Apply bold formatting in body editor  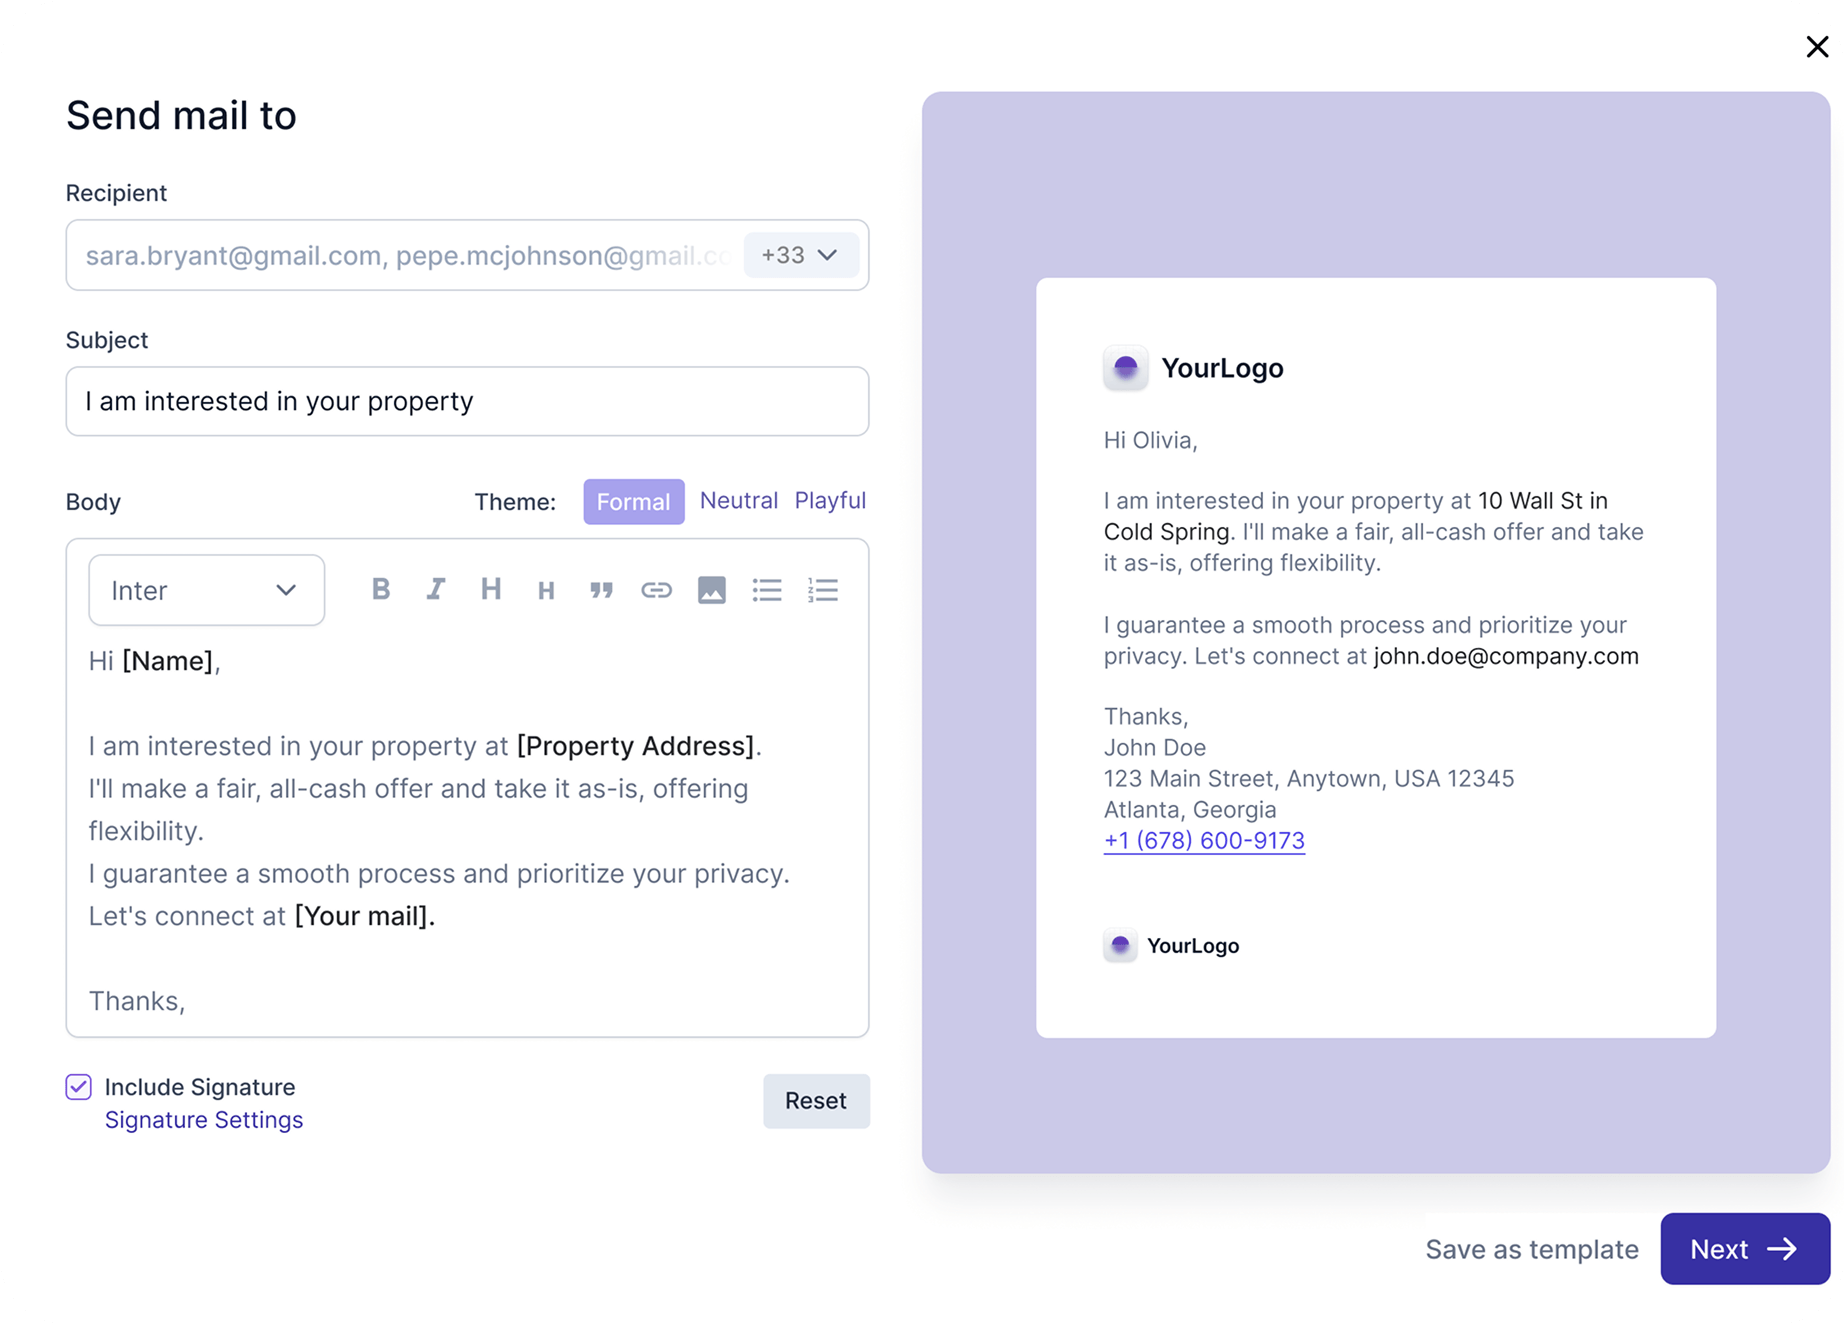point(381,590)
